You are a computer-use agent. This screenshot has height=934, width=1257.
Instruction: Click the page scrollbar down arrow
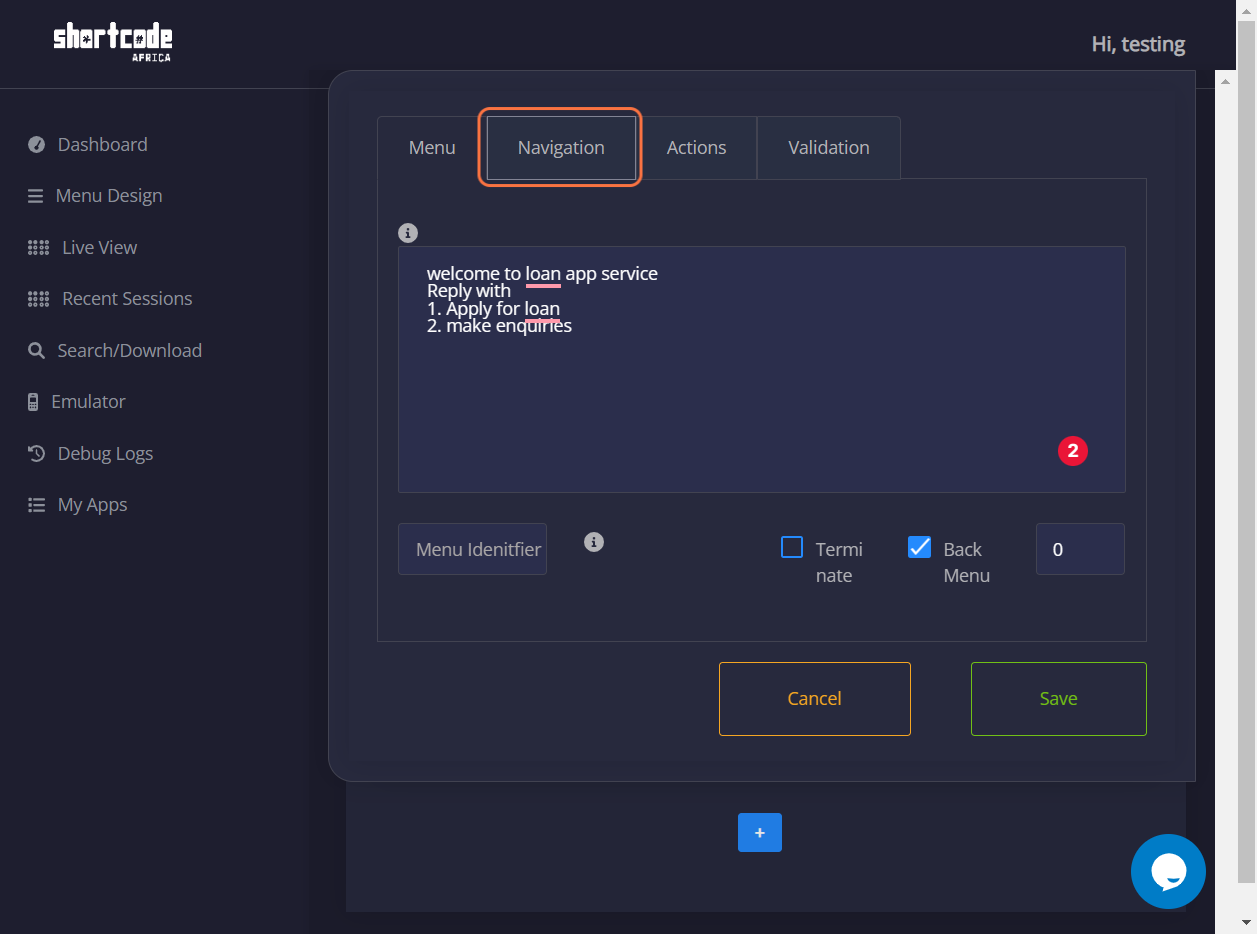(x=1248, y=922)
